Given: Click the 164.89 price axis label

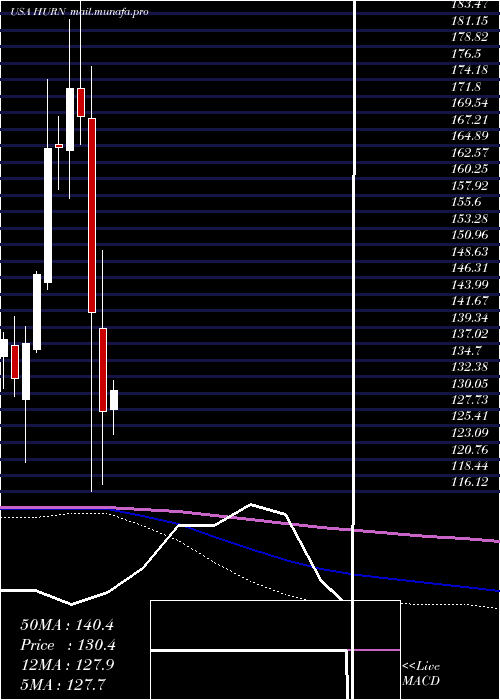Looking at the screenshot, I should pos(470,137).
